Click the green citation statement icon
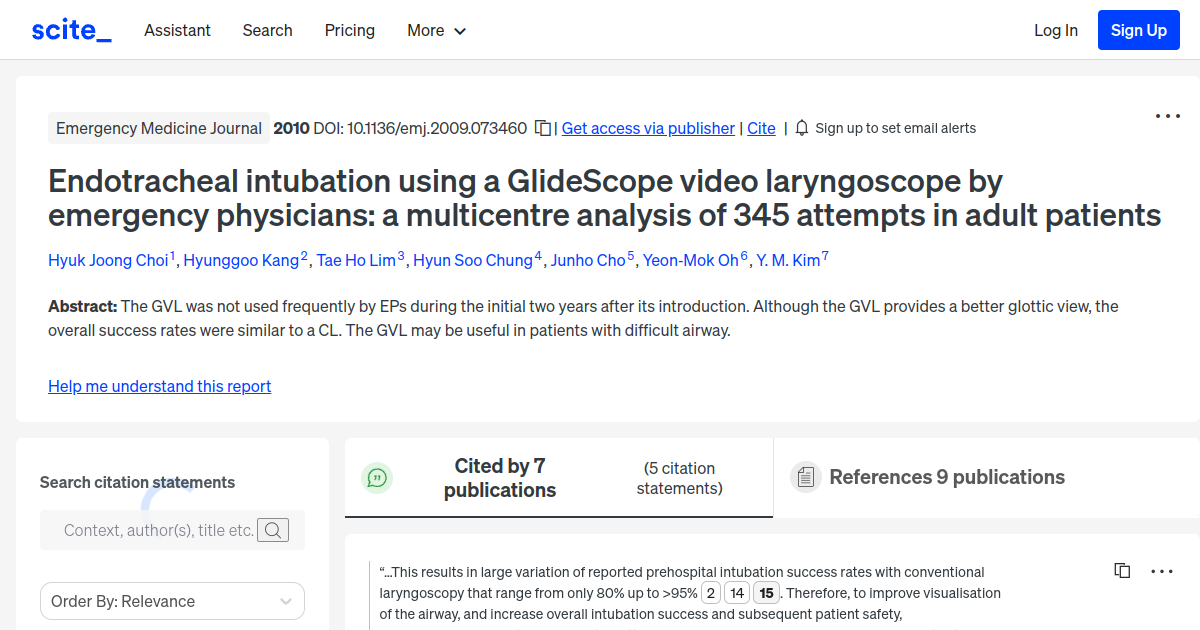 [x=377, y=478]
